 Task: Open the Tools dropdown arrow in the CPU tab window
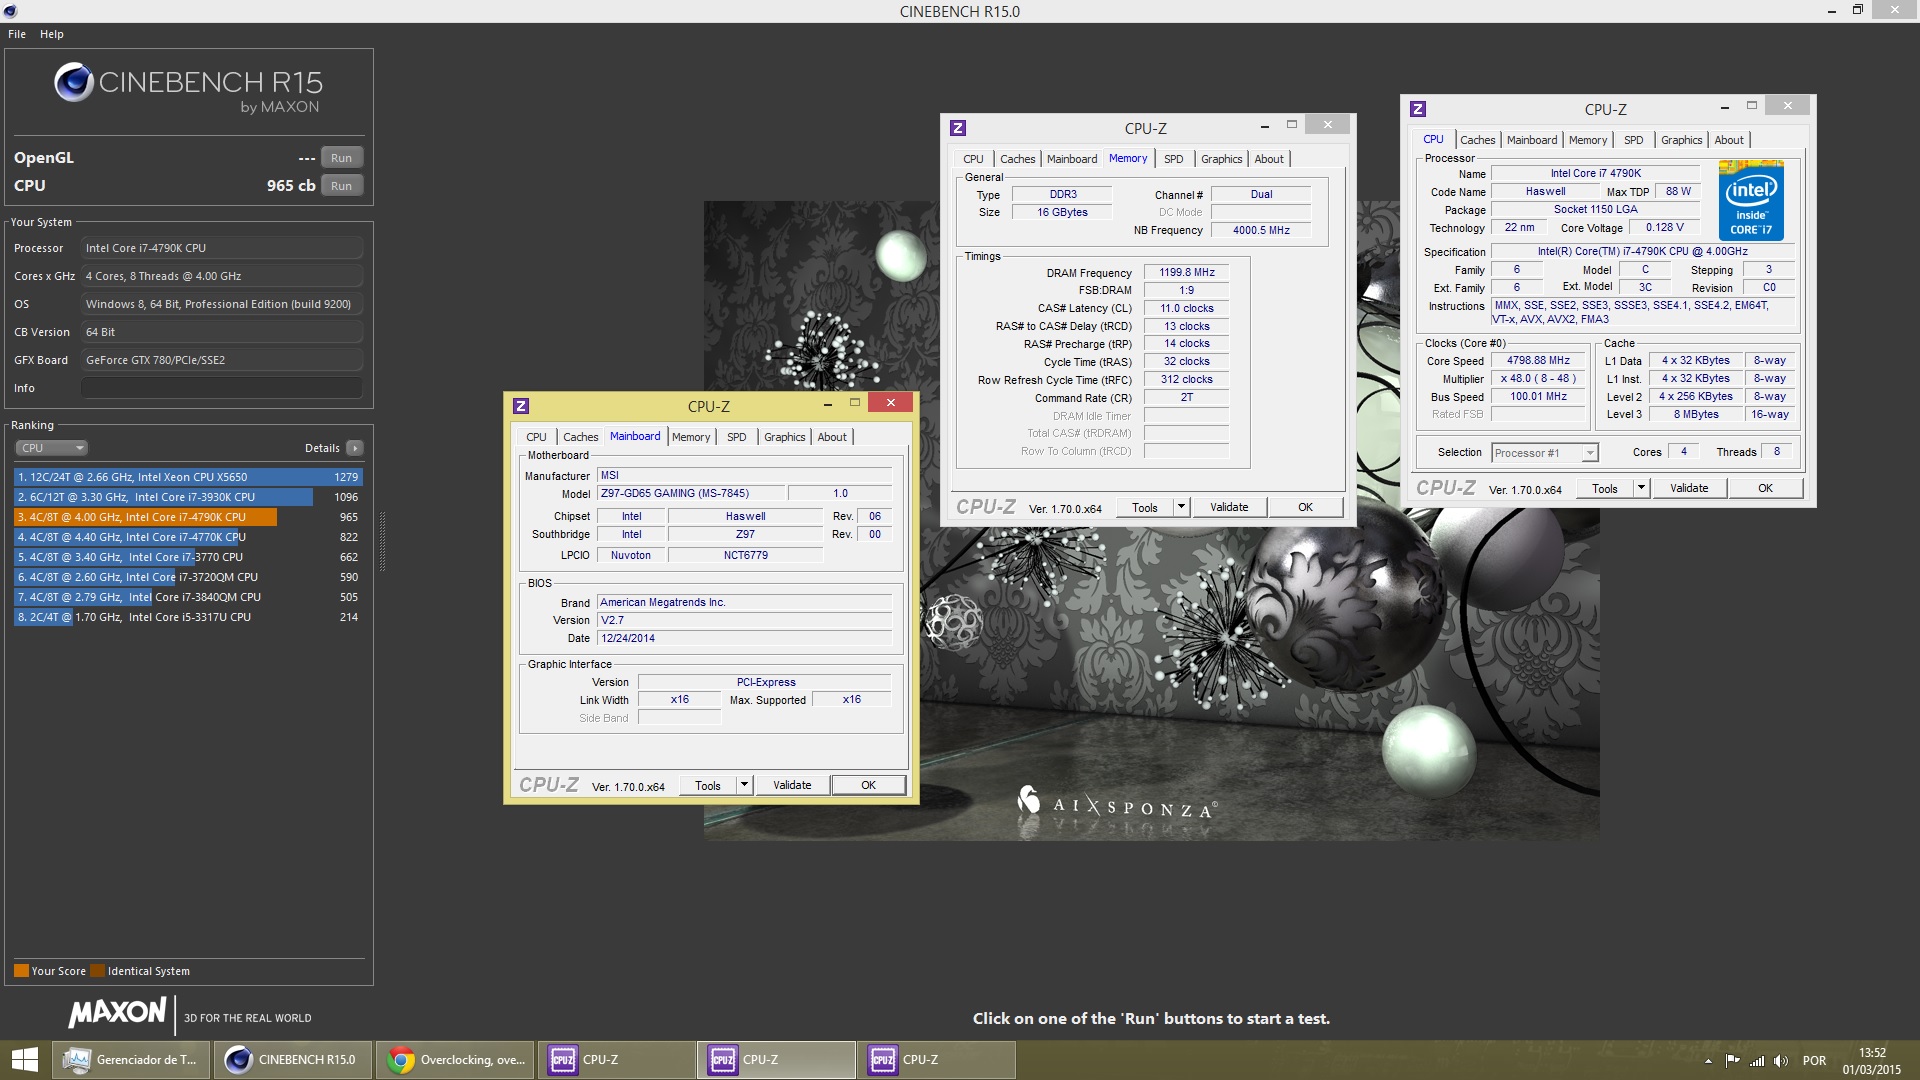1641,488
